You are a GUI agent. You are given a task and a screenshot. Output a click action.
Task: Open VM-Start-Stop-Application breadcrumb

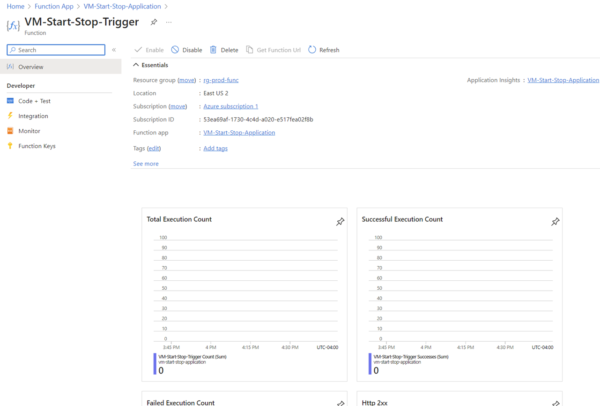(122, 7)
